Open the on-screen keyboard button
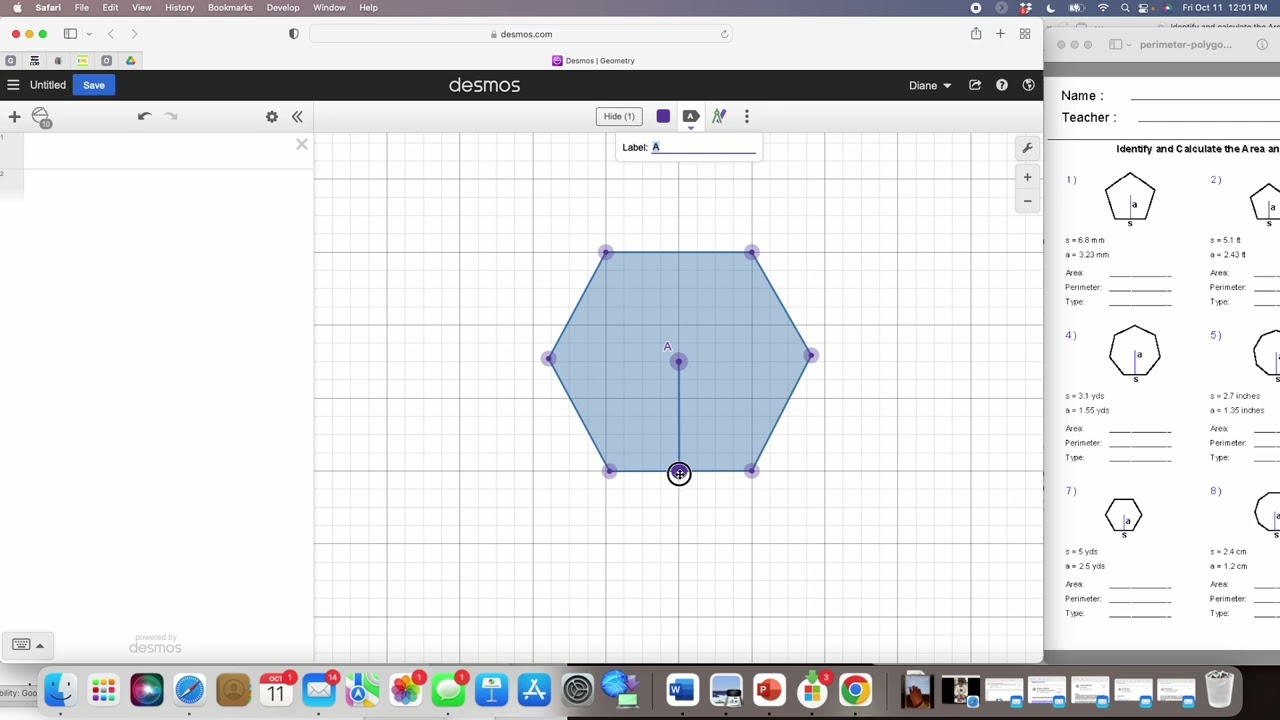1280x720 pixels. pyautogui.click(x=21, y=644)
